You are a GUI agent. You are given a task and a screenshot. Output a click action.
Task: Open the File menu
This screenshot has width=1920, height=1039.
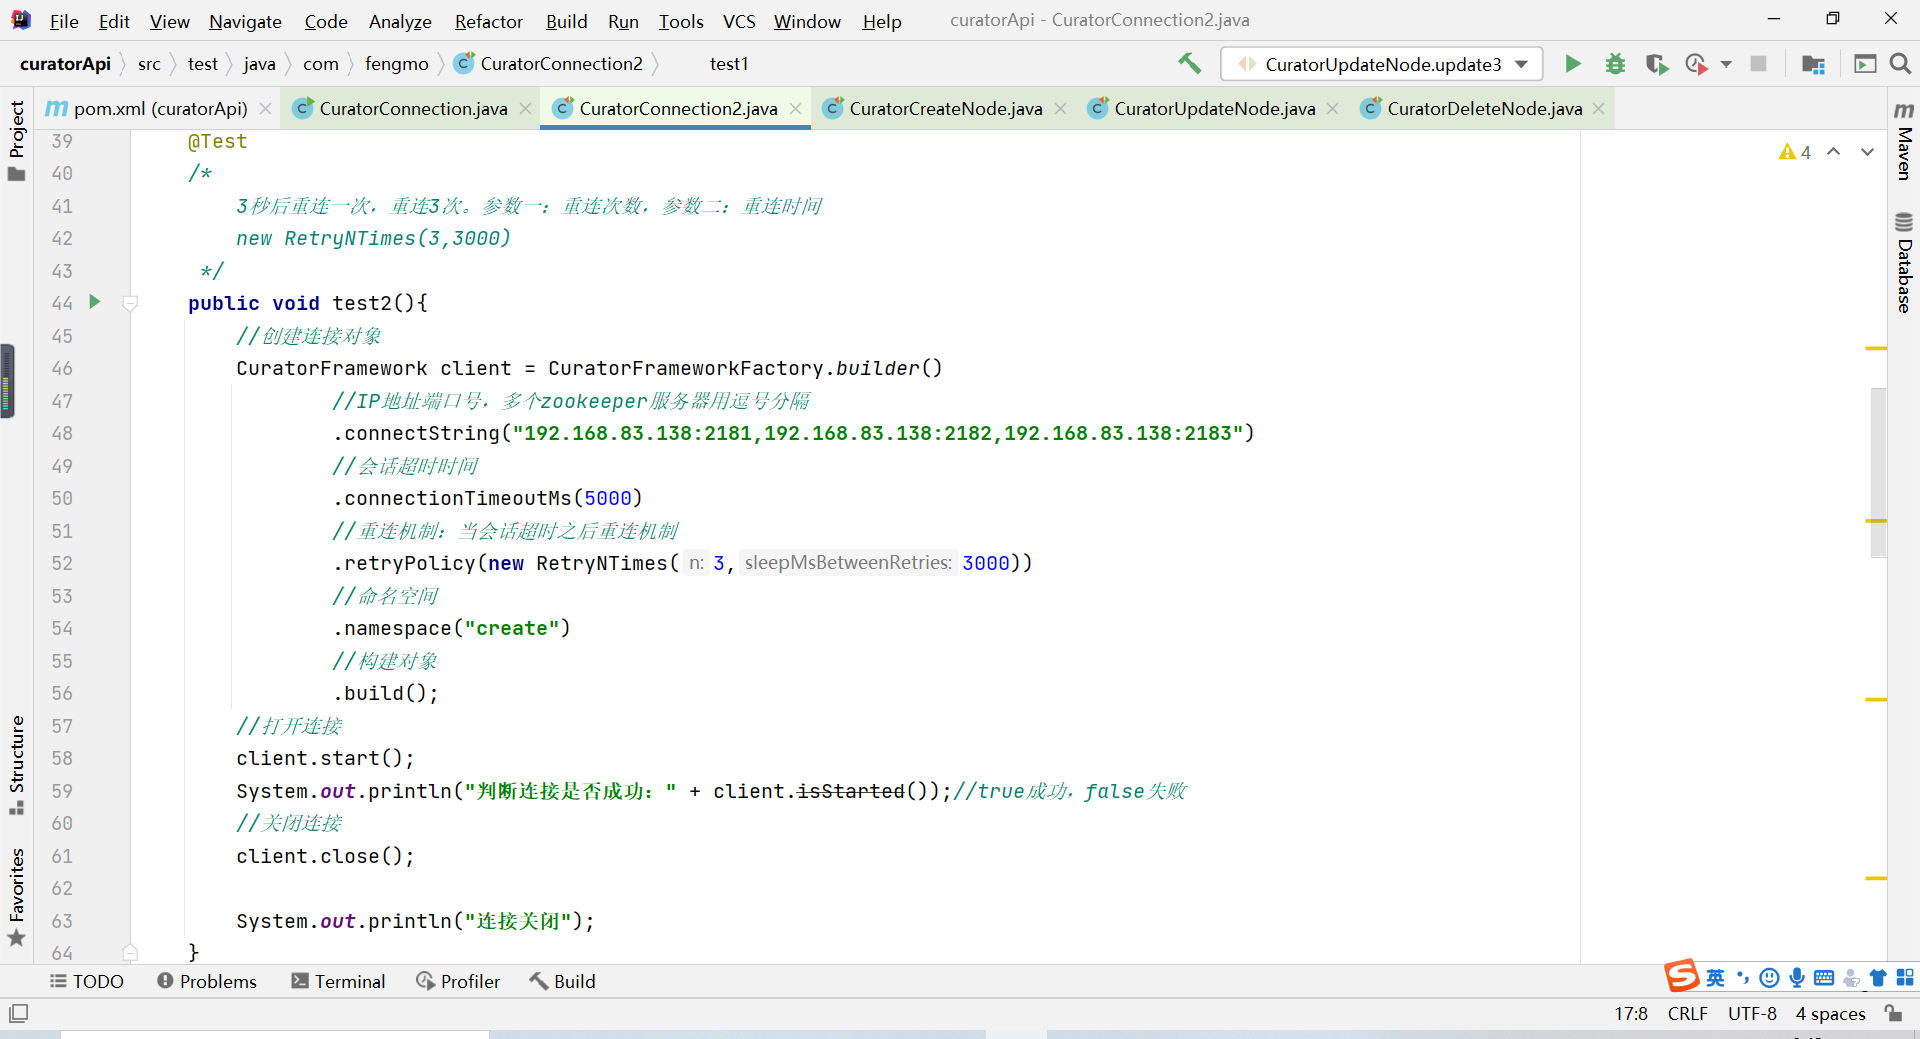click(64, 21)
